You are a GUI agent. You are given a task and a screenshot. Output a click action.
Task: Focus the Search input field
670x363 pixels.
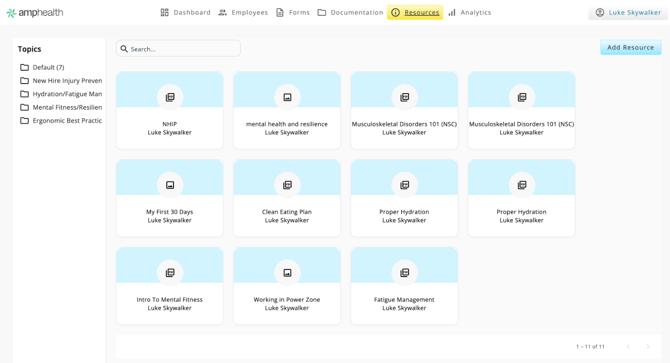point(178,49)
